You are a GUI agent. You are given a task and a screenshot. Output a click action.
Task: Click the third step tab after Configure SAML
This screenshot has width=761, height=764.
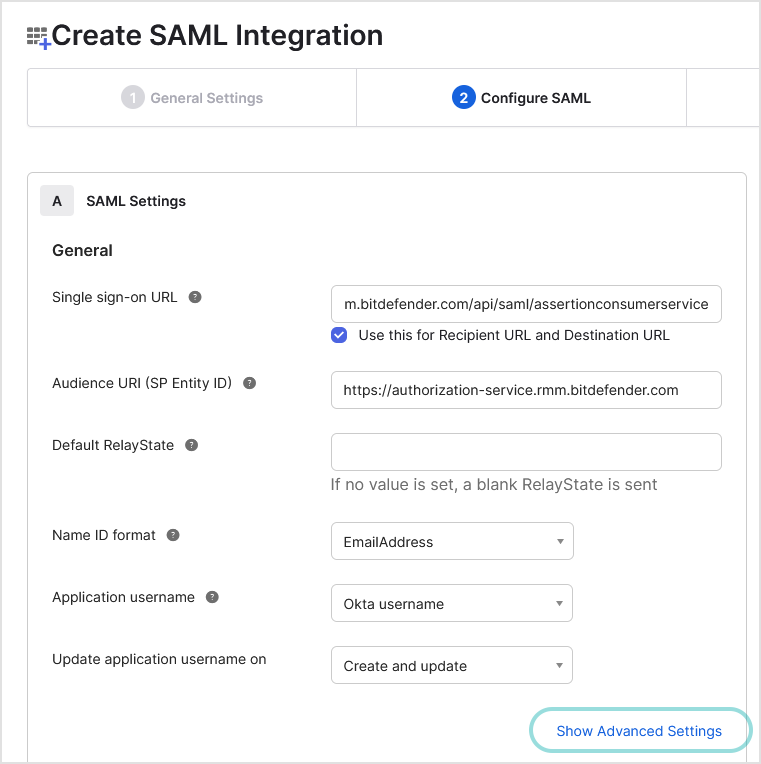(723, 98)
